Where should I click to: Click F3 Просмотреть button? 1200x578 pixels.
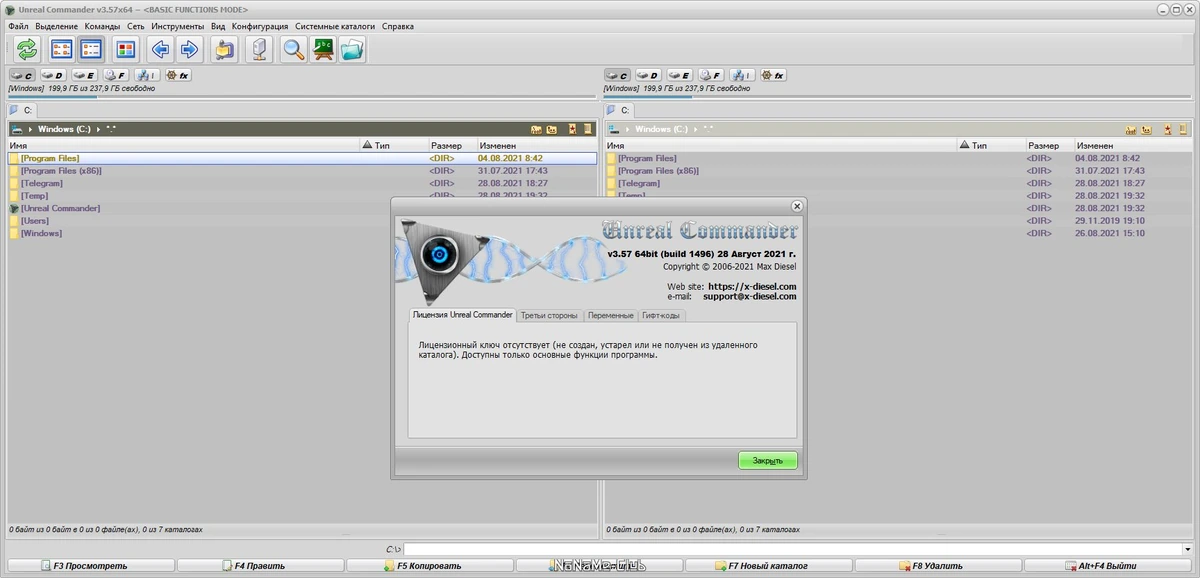pyautogui.click(x=90, y=566)
